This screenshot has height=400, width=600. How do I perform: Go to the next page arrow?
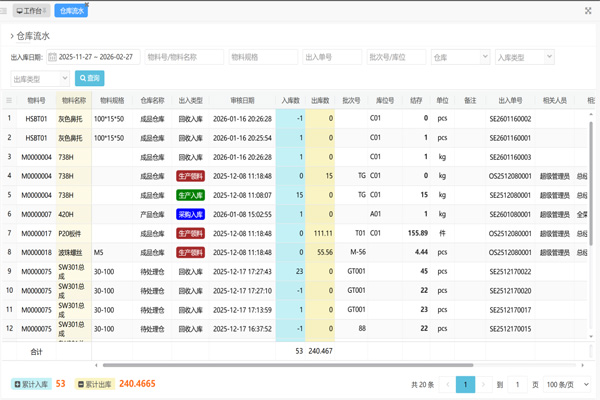(x=483, y=384)
